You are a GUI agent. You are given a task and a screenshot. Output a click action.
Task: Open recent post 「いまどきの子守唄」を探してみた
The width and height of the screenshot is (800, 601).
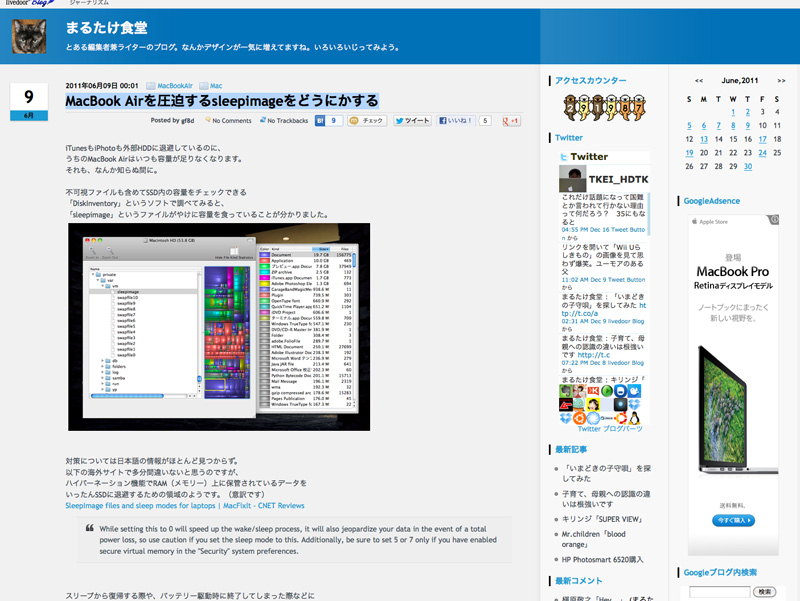(606, 473)
